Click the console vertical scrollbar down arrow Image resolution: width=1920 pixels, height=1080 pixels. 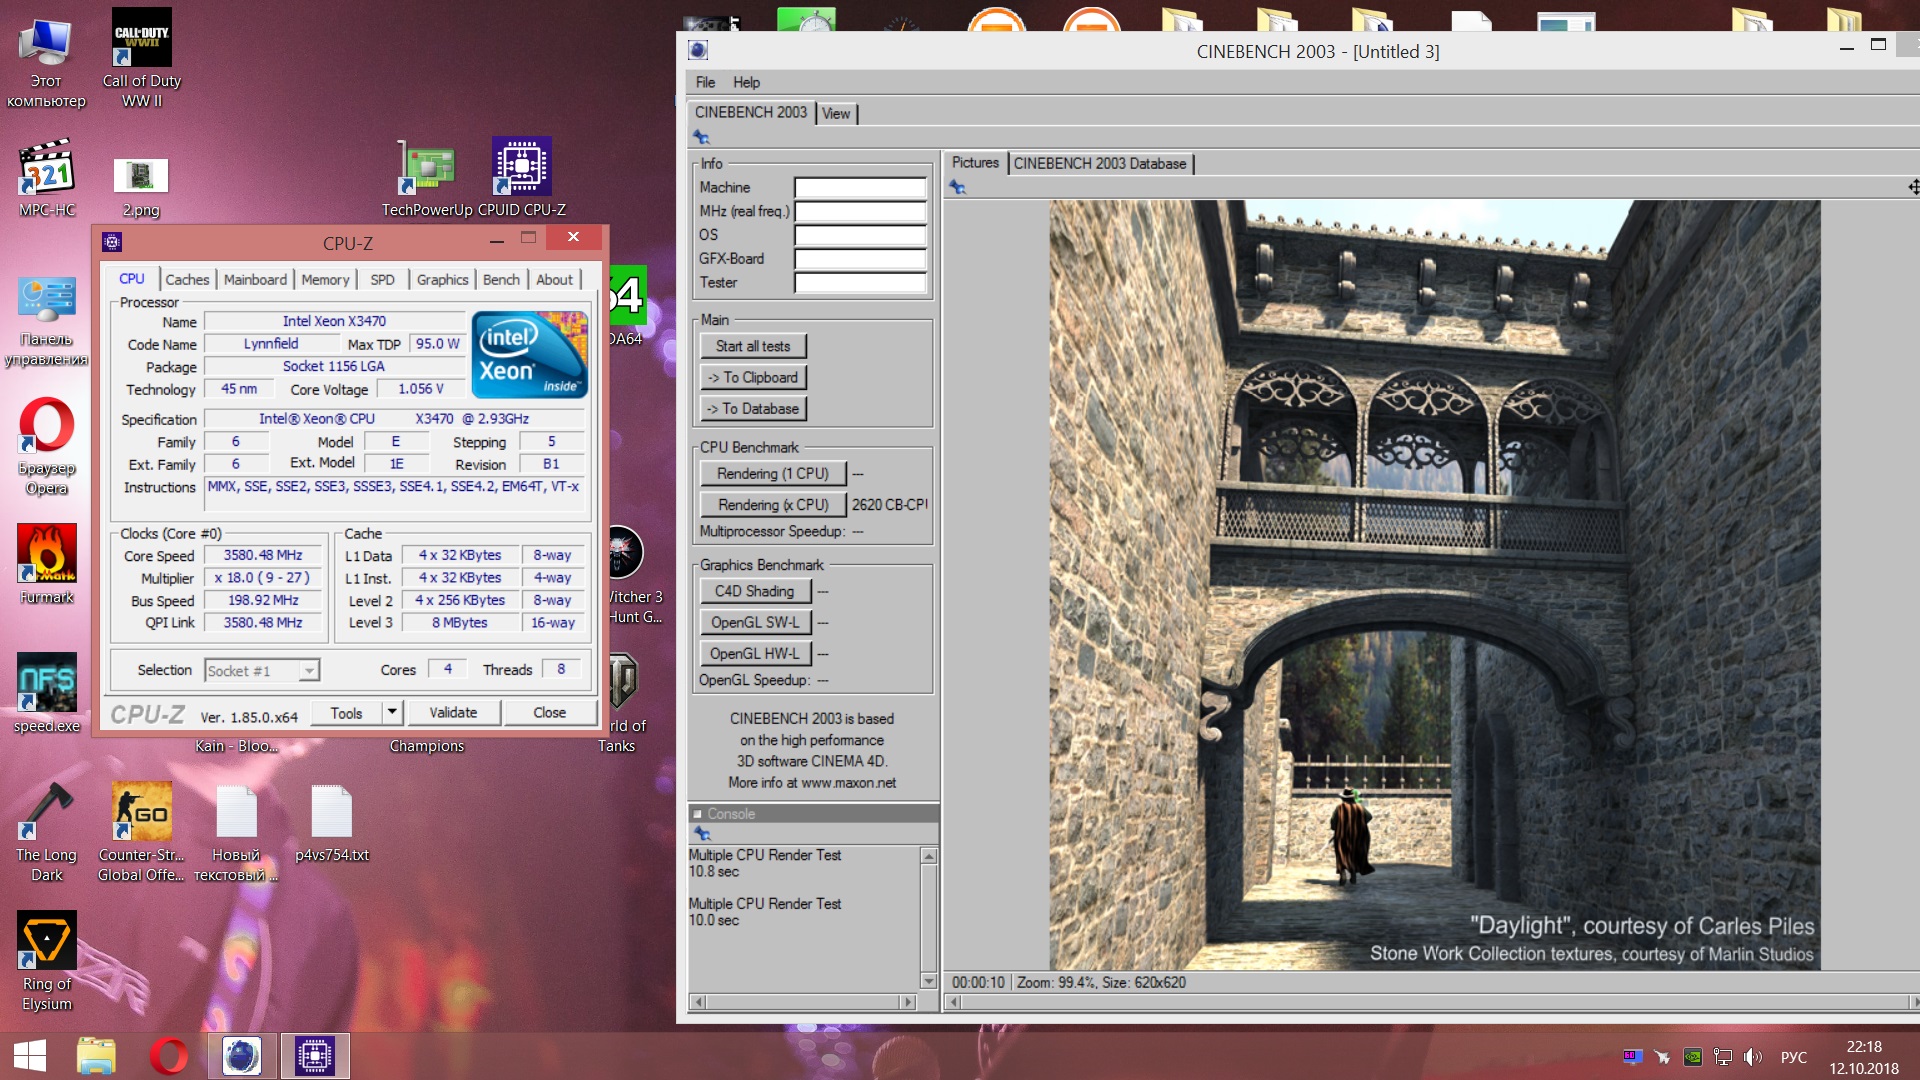click(x=929, y=981)
